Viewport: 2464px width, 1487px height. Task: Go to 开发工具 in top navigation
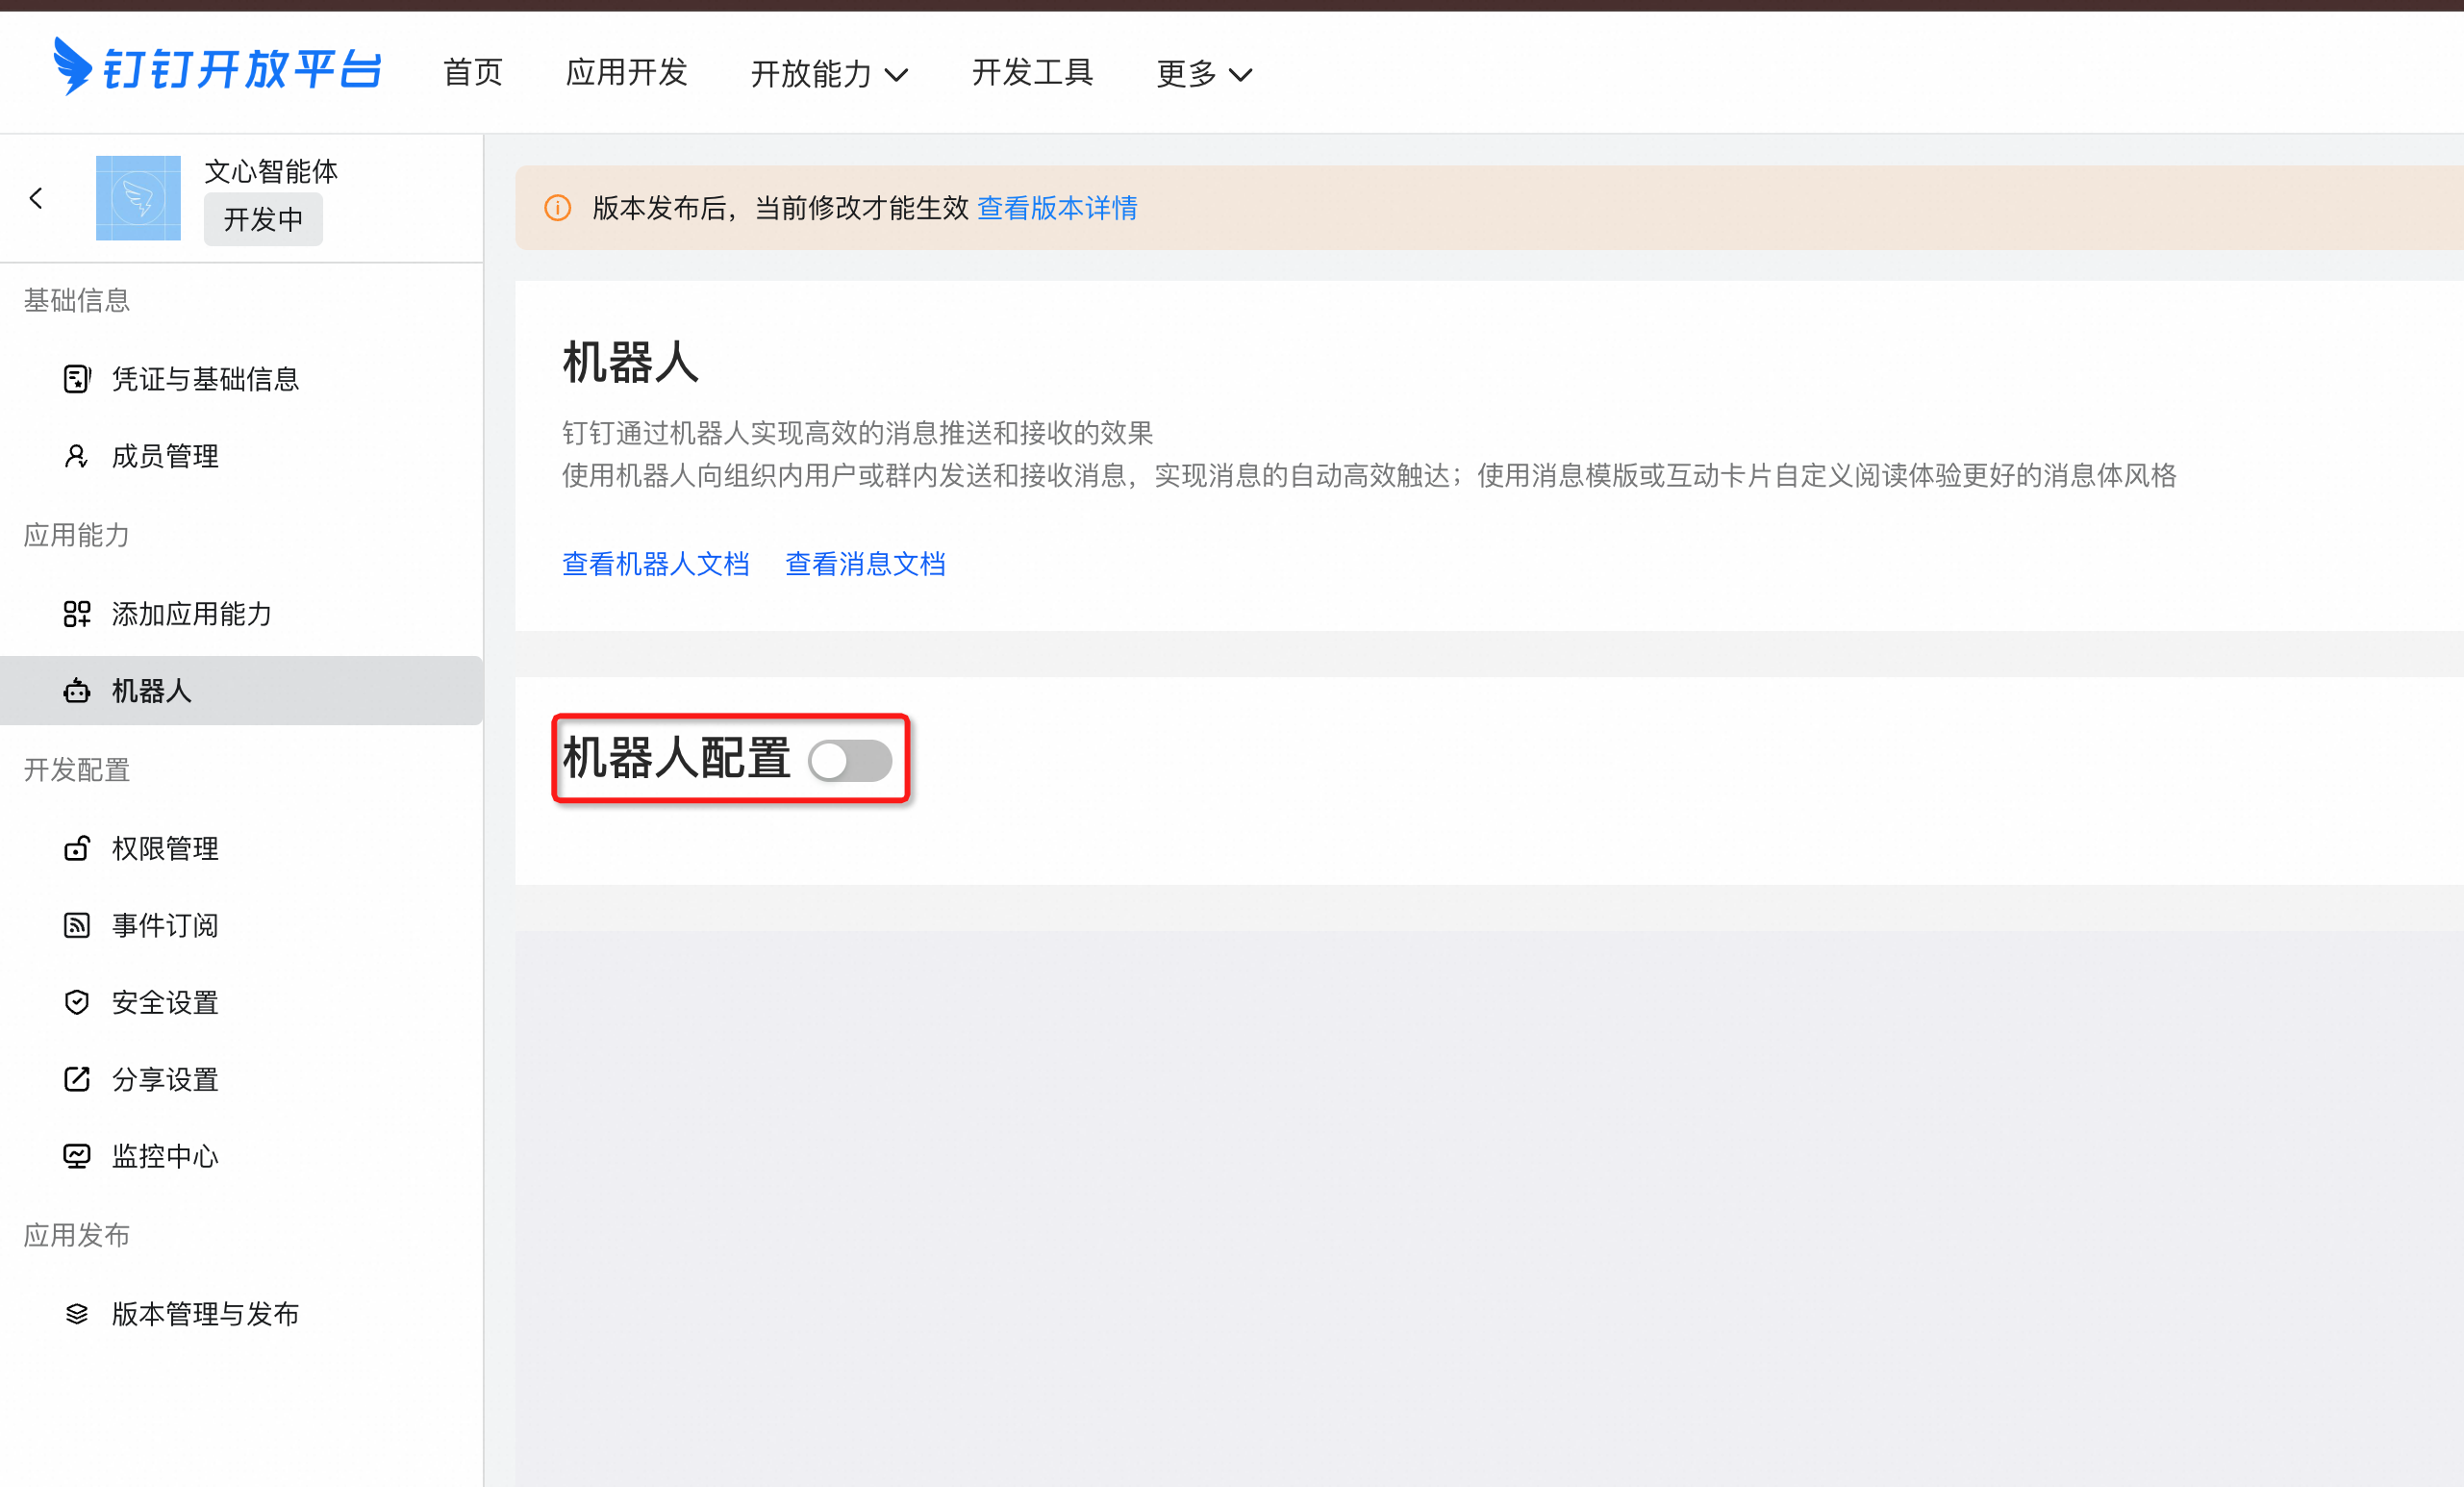(x=1032, y=72)
